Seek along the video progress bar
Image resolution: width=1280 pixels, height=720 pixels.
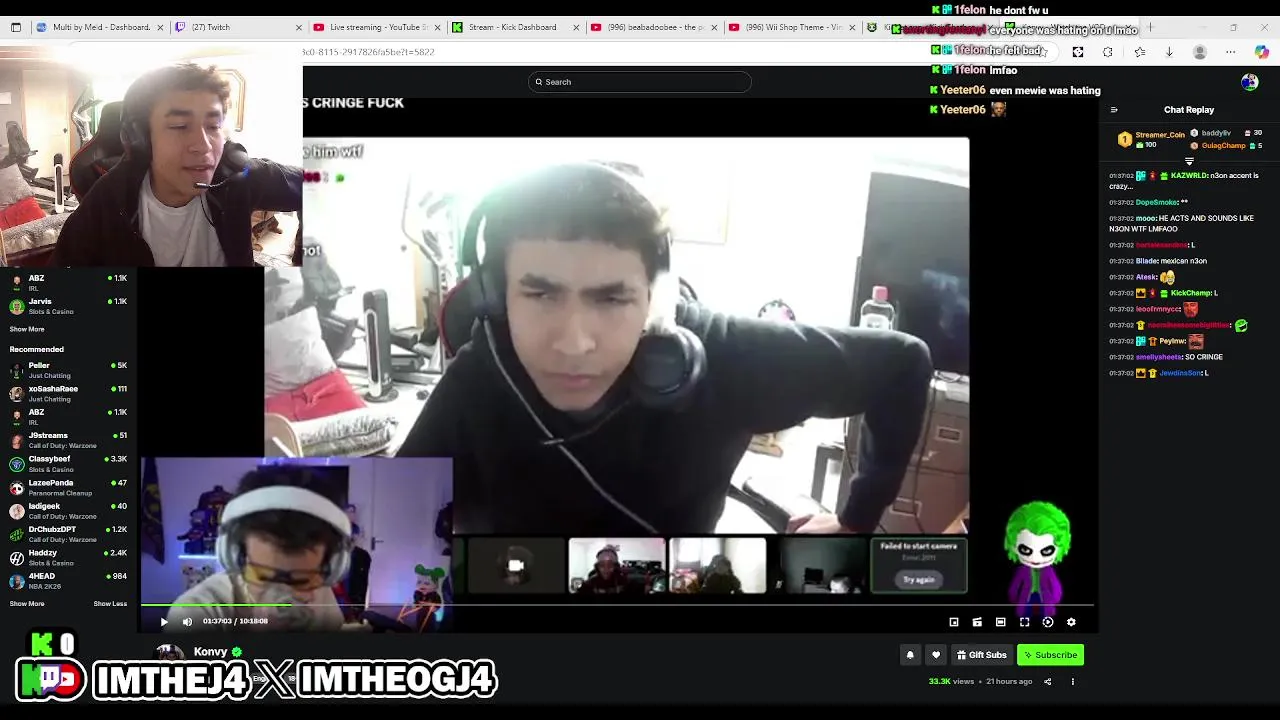coord(617,604)
